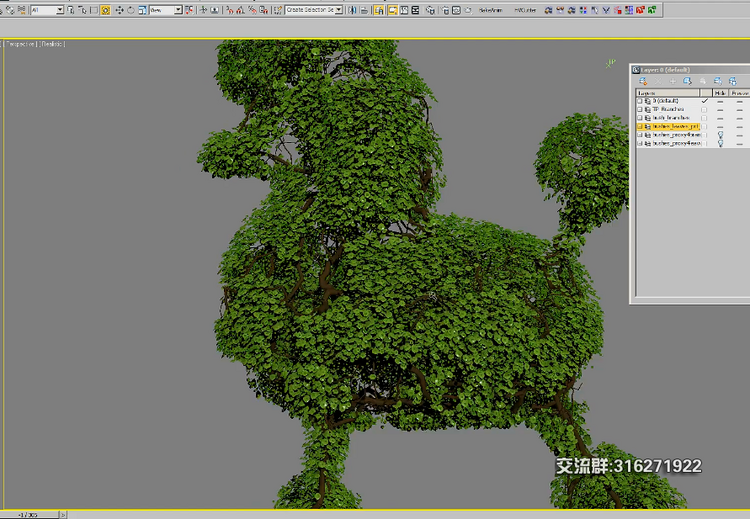750x519 pixels.
Task: Click the teapot Render Production icon
Action: [468, 10]
